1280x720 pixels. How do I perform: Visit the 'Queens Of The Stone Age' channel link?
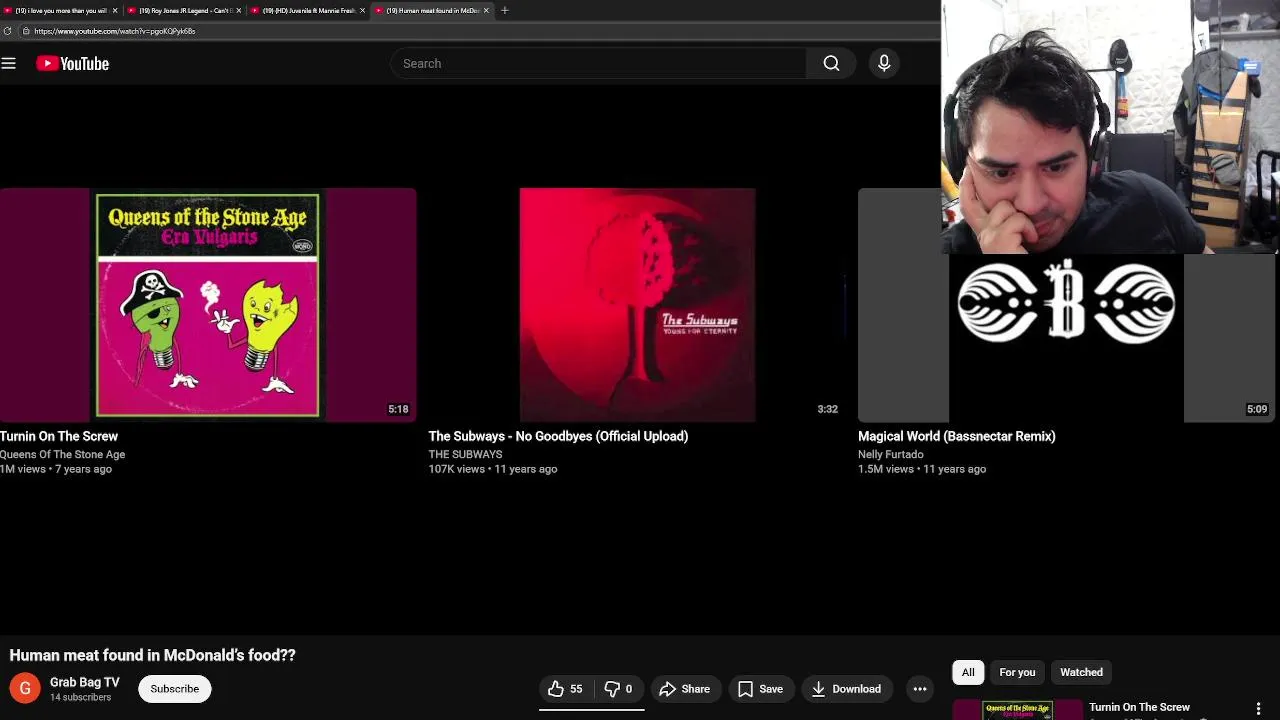(x=62, y=454)
